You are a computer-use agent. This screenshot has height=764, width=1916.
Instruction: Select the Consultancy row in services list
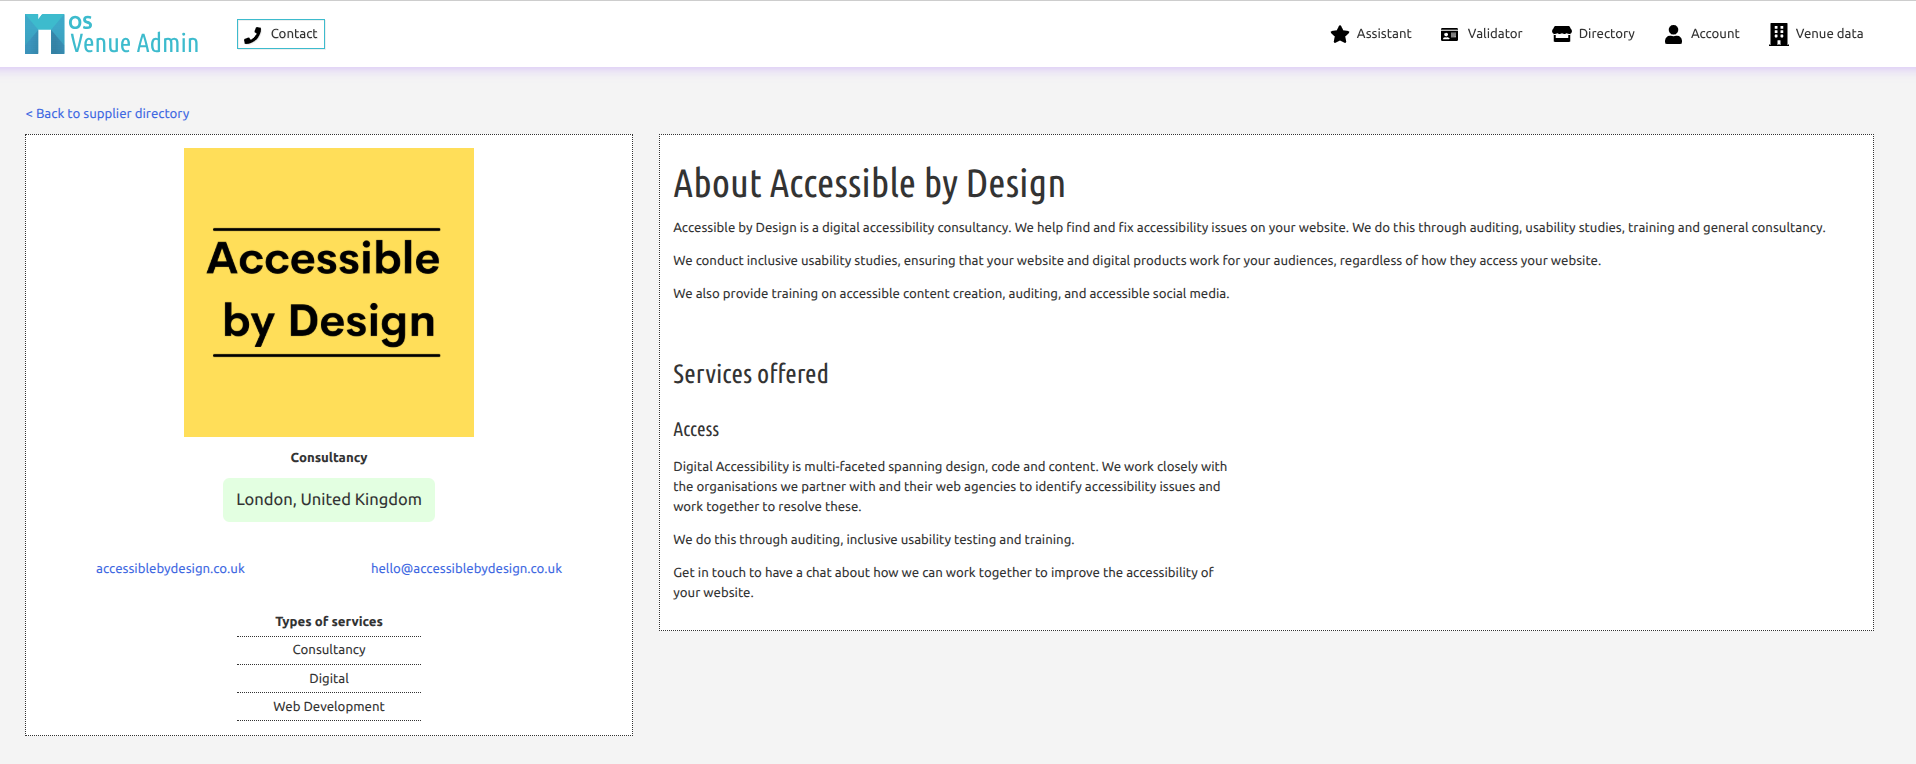[x=329, y=650]
